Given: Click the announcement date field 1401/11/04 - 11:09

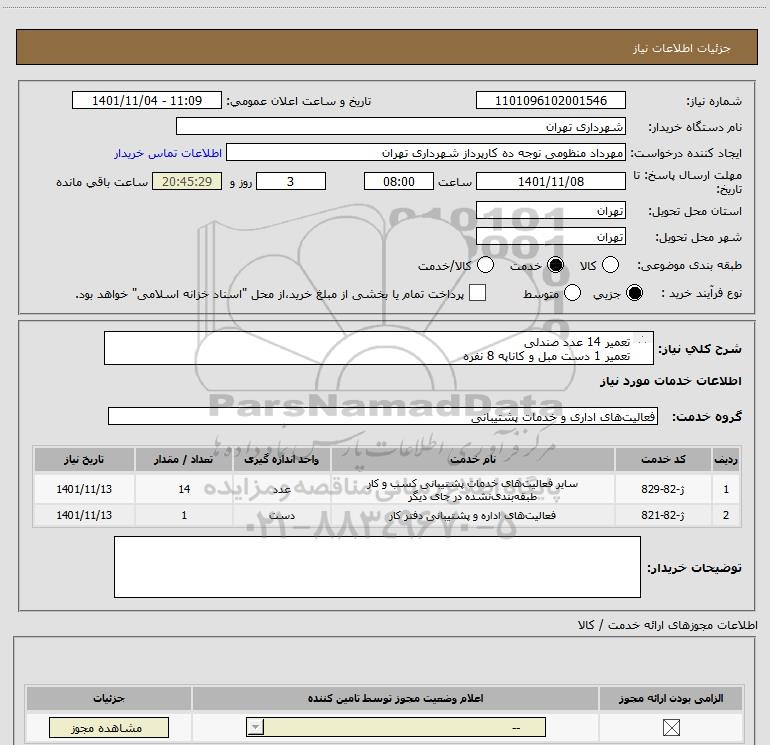Looking at the screenshot, I should coord(147,100).
